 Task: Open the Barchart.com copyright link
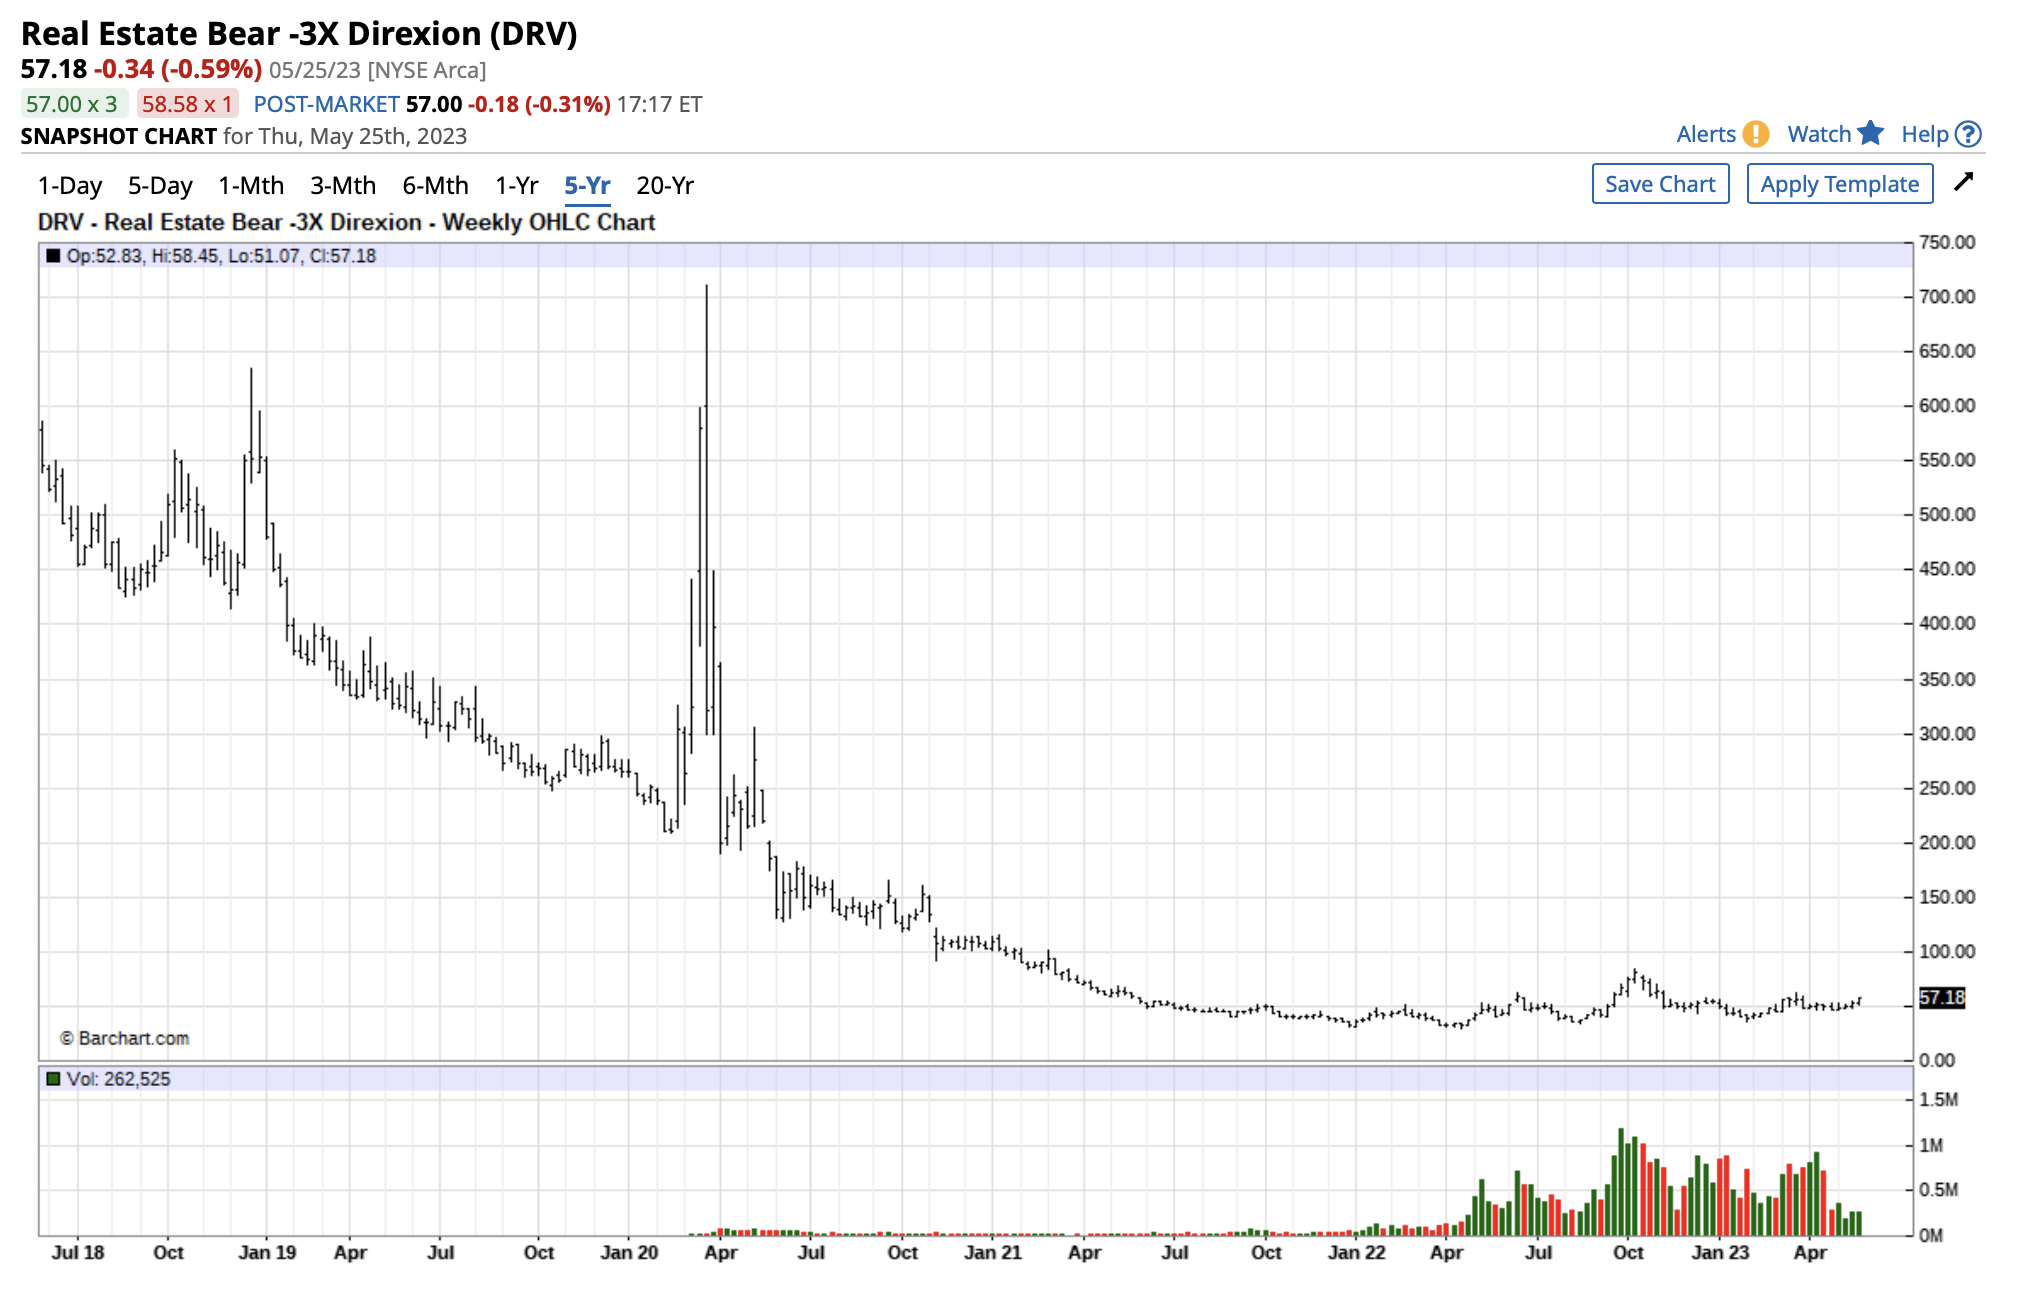127,1038
